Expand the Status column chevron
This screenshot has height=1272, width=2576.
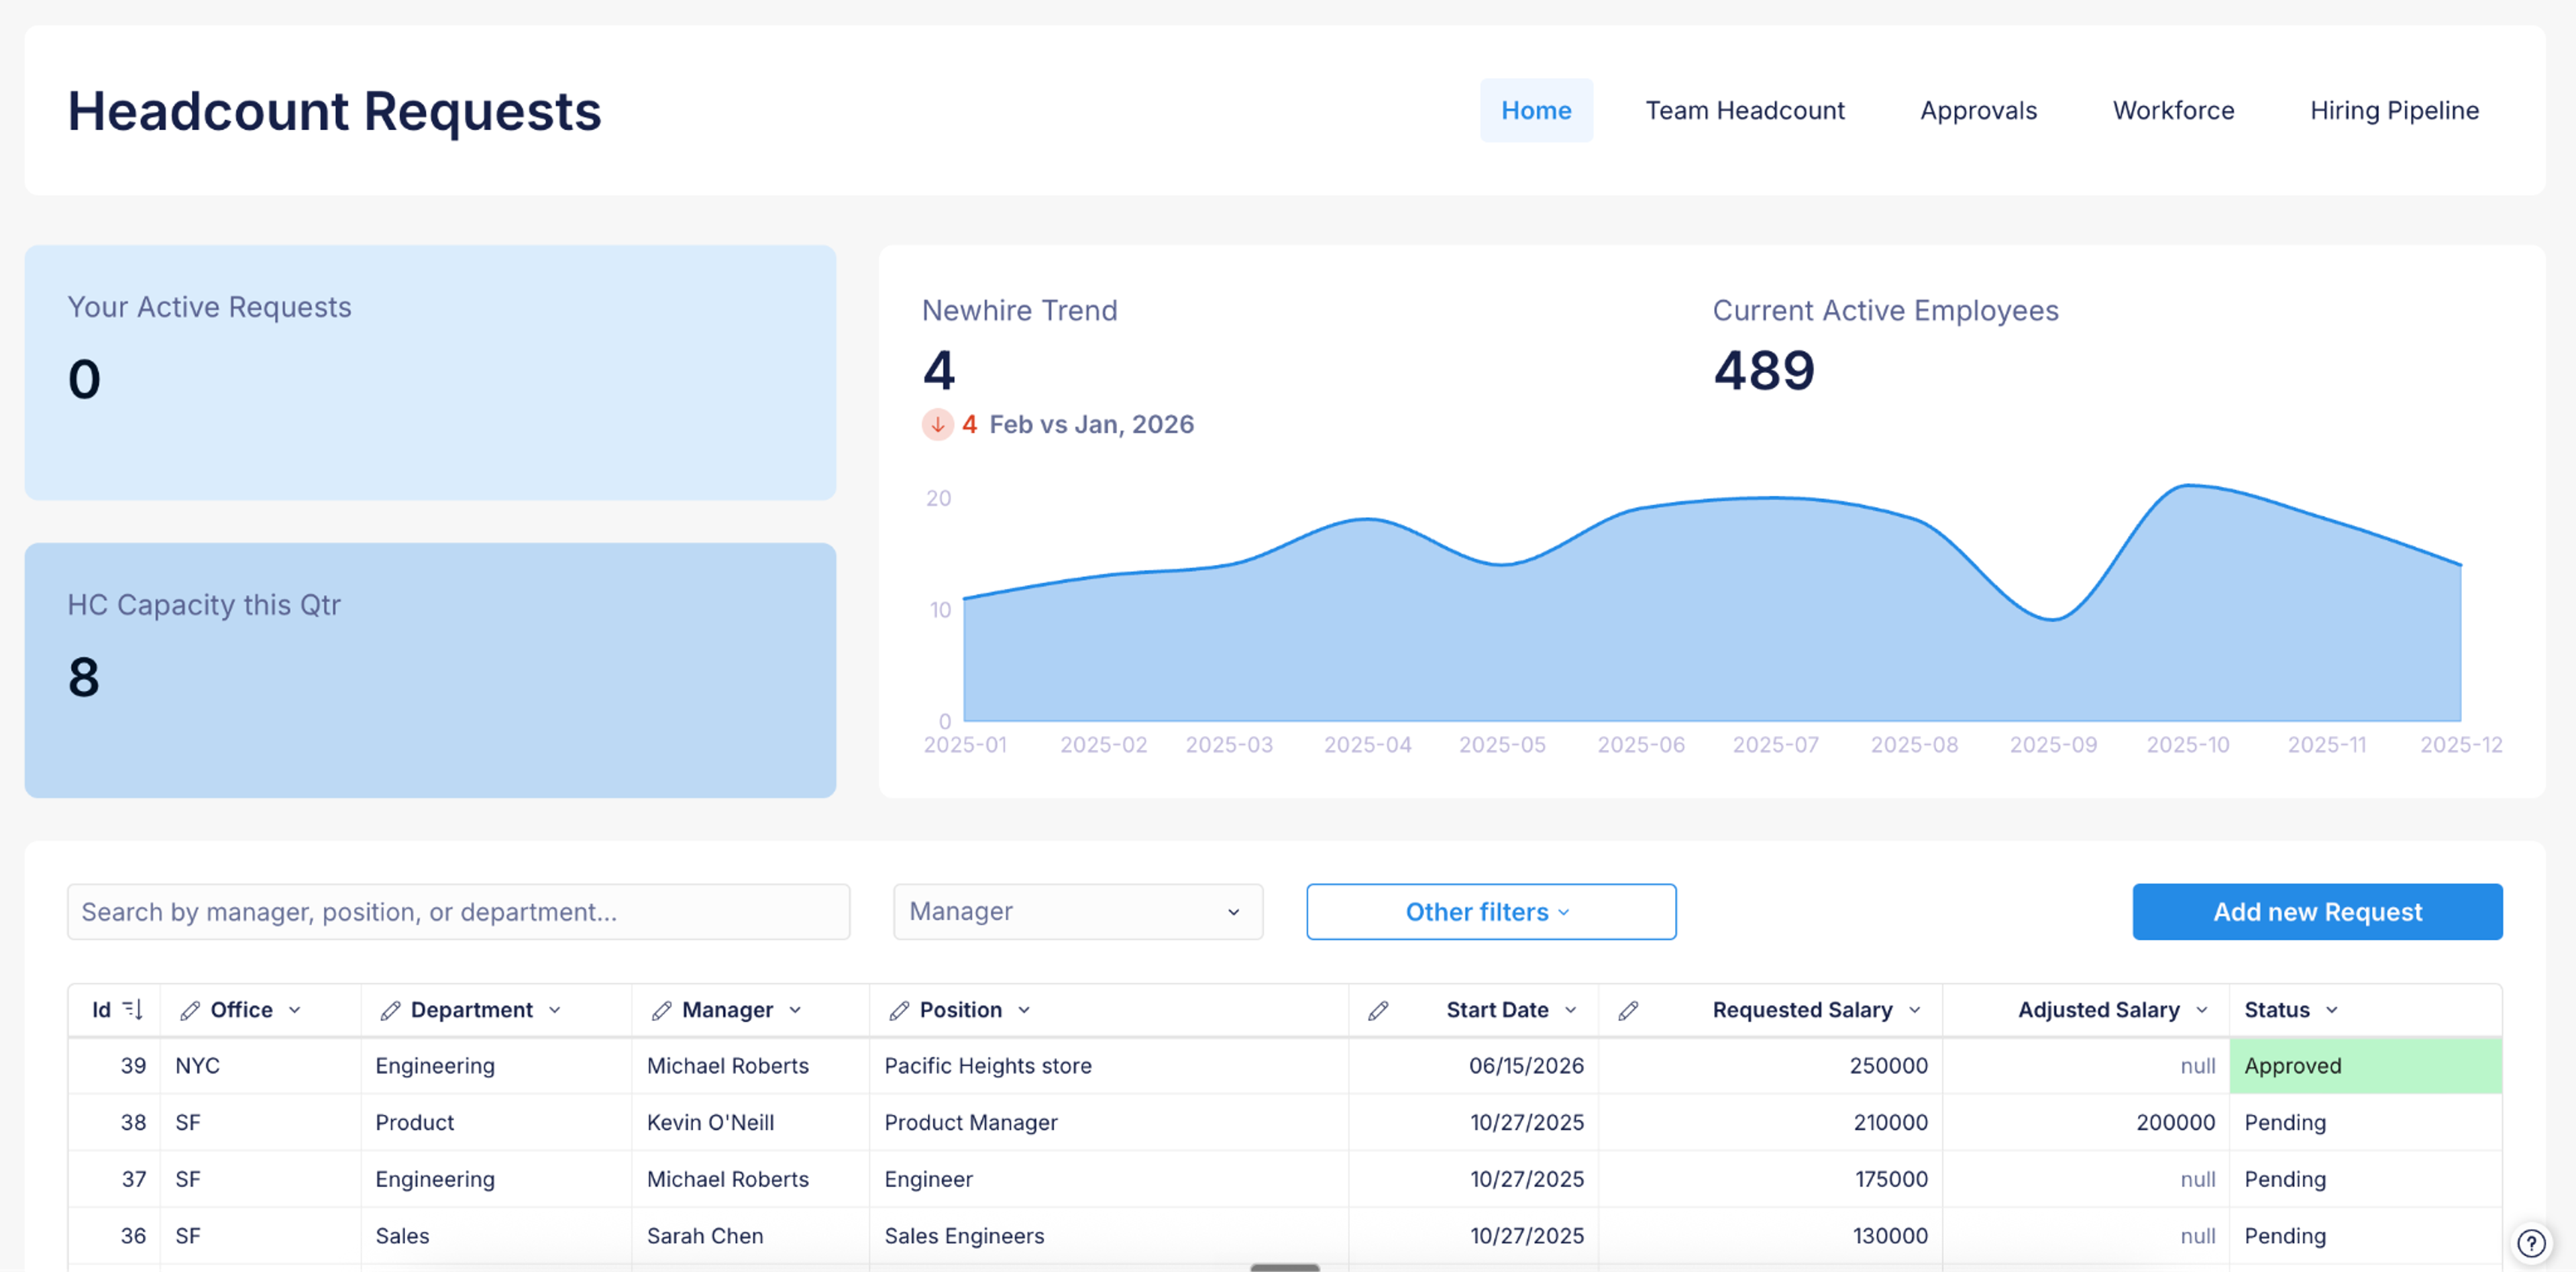pos(2332,1010)
